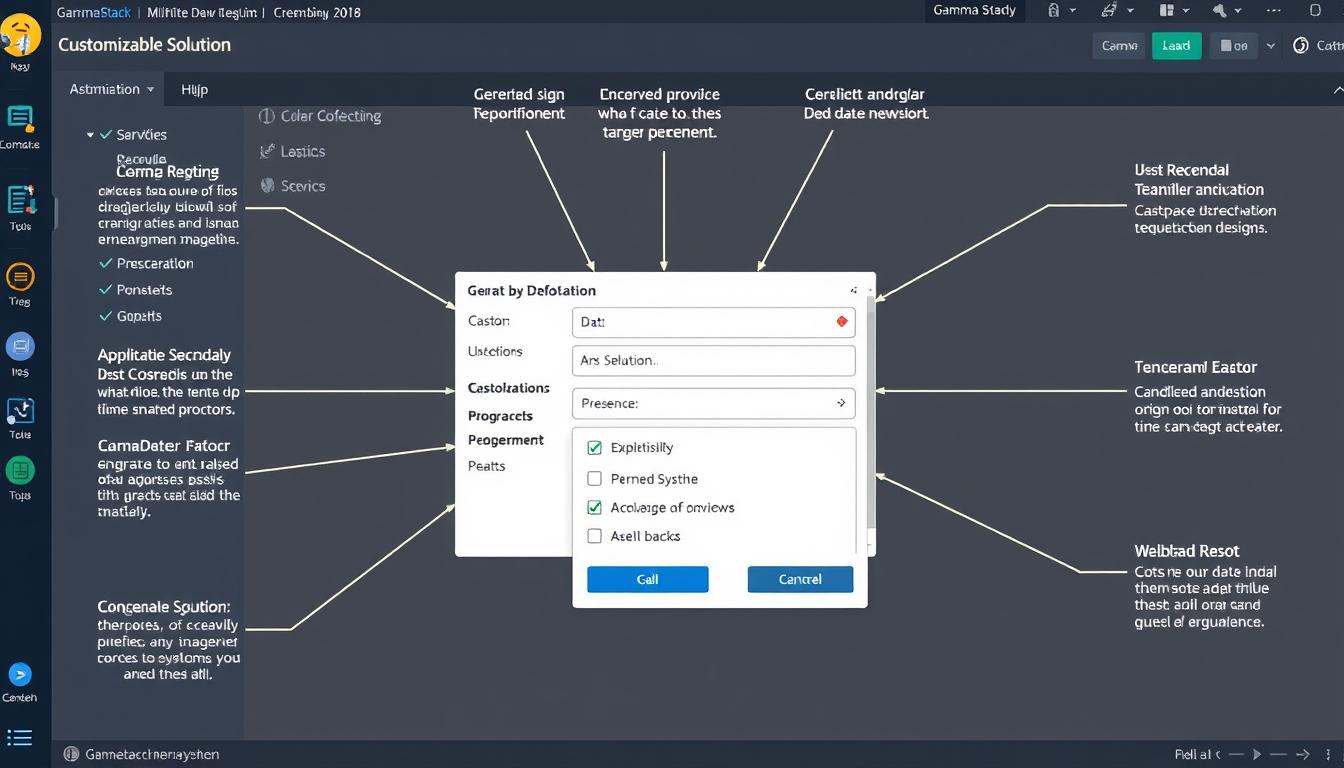Open the Presence dropdown in the dialog
Viewport: 1344px width, 768px height.
click(x=713, y=403)
